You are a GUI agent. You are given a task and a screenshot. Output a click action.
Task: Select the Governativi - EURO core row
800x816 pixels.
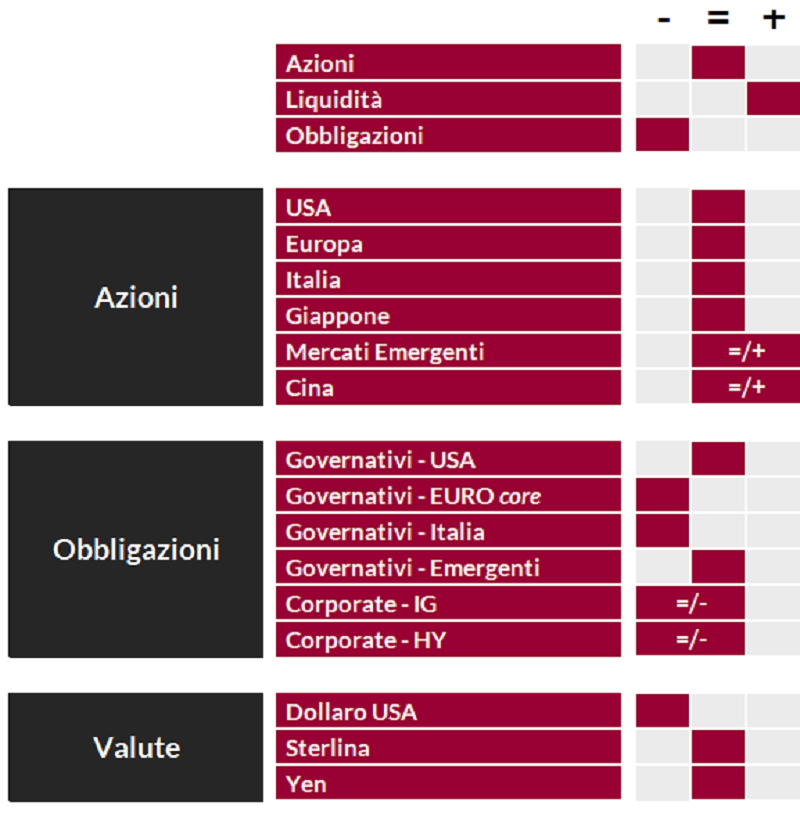click(x=448, y=495)
